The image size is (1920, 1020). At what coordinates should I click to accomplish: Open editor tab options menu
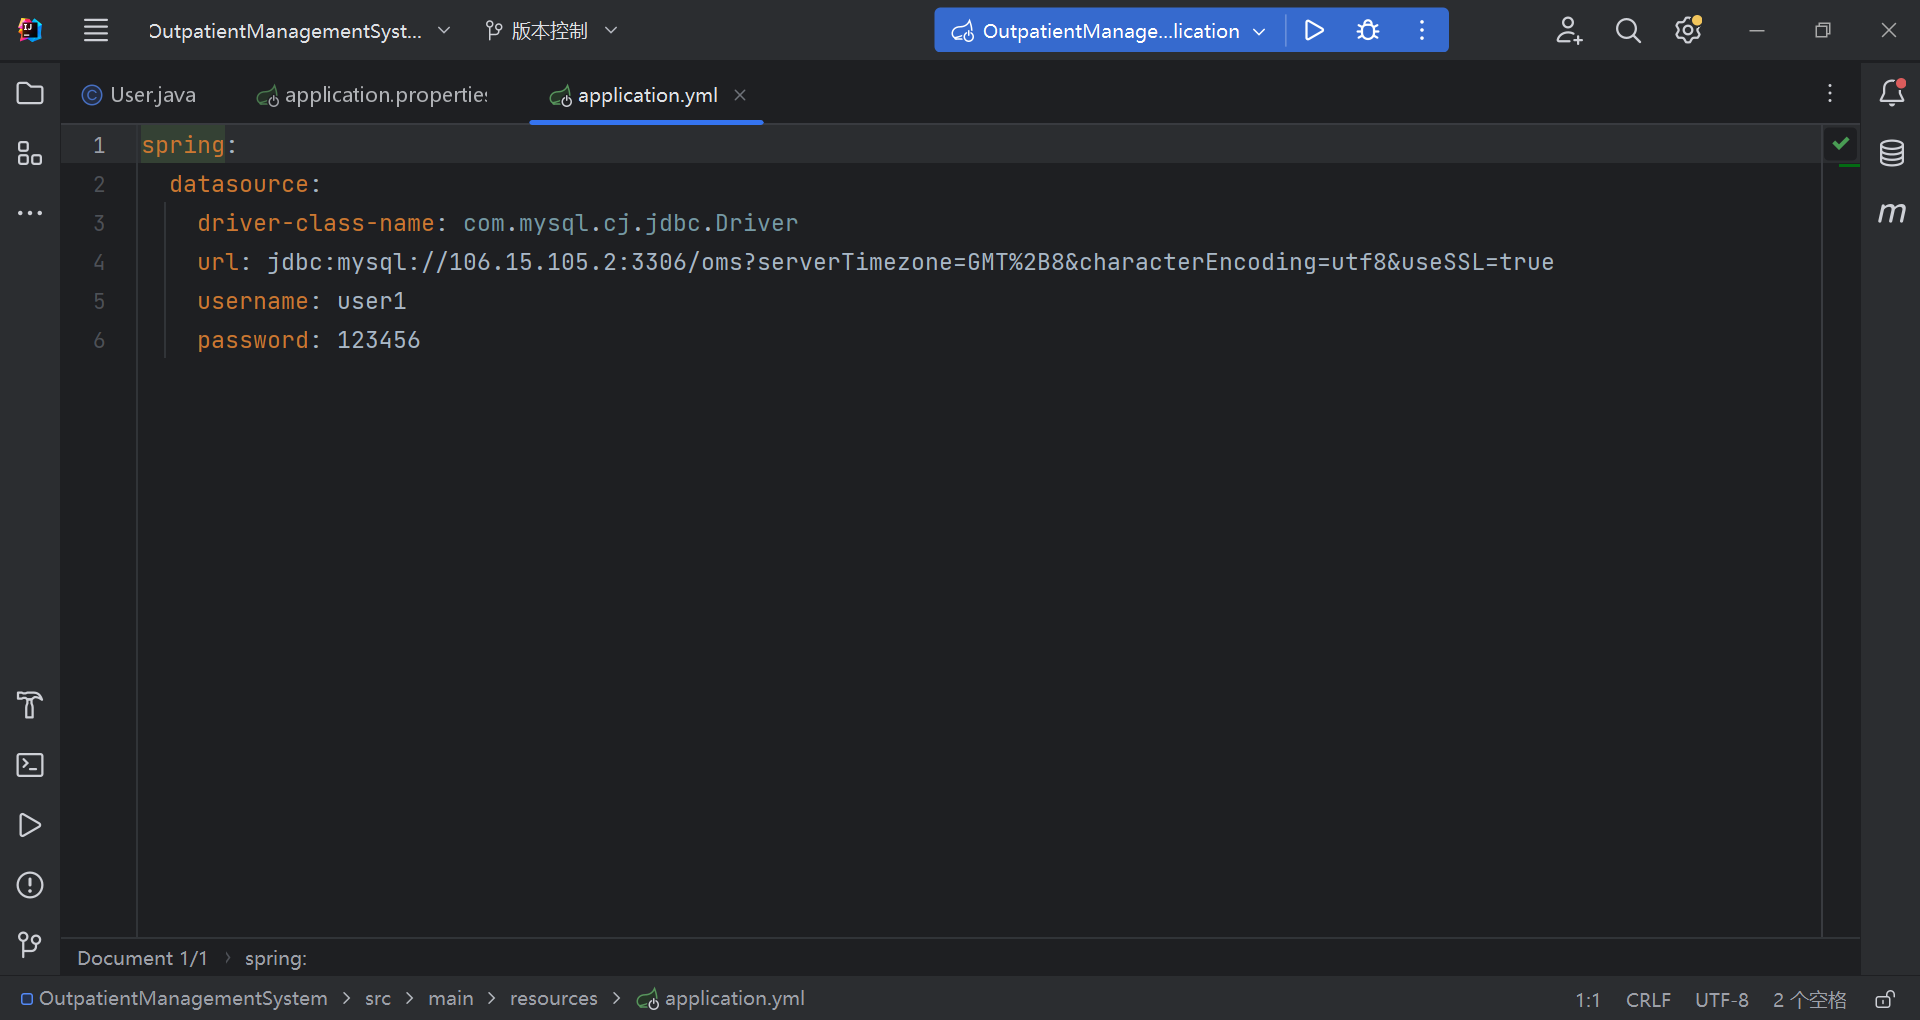(1830, 93)
